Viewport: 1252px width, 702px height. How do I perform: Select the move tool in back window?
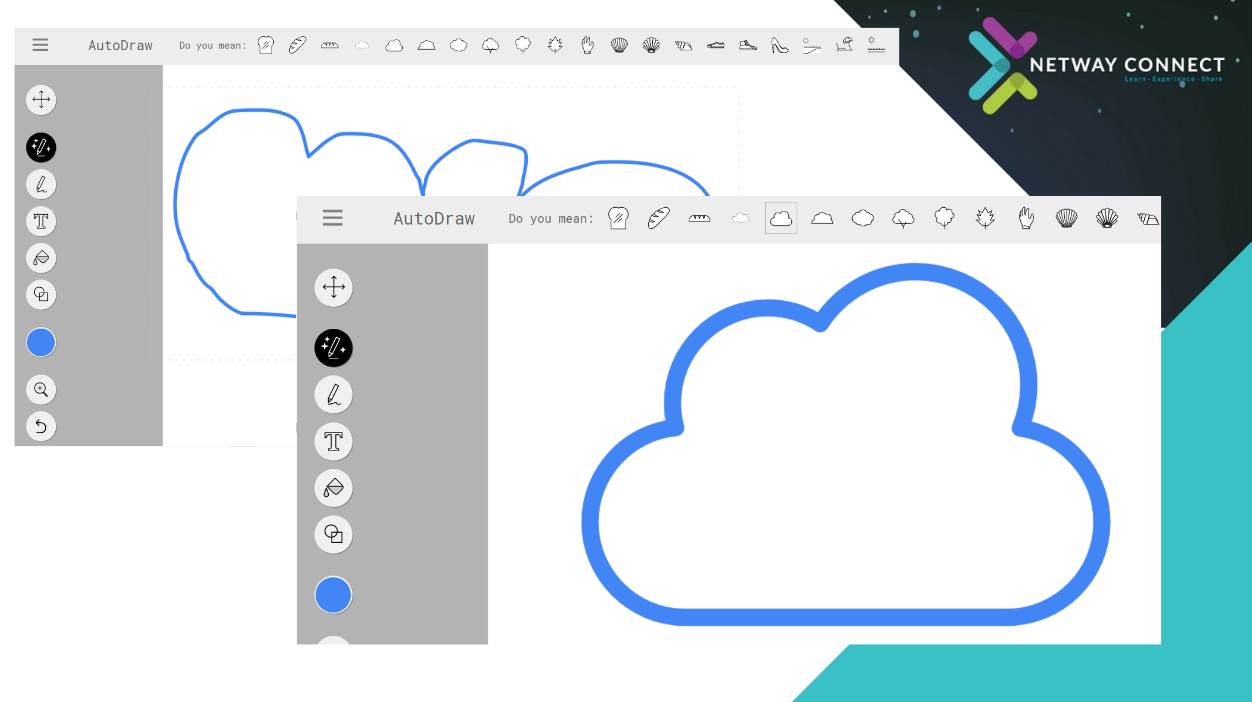41,100
